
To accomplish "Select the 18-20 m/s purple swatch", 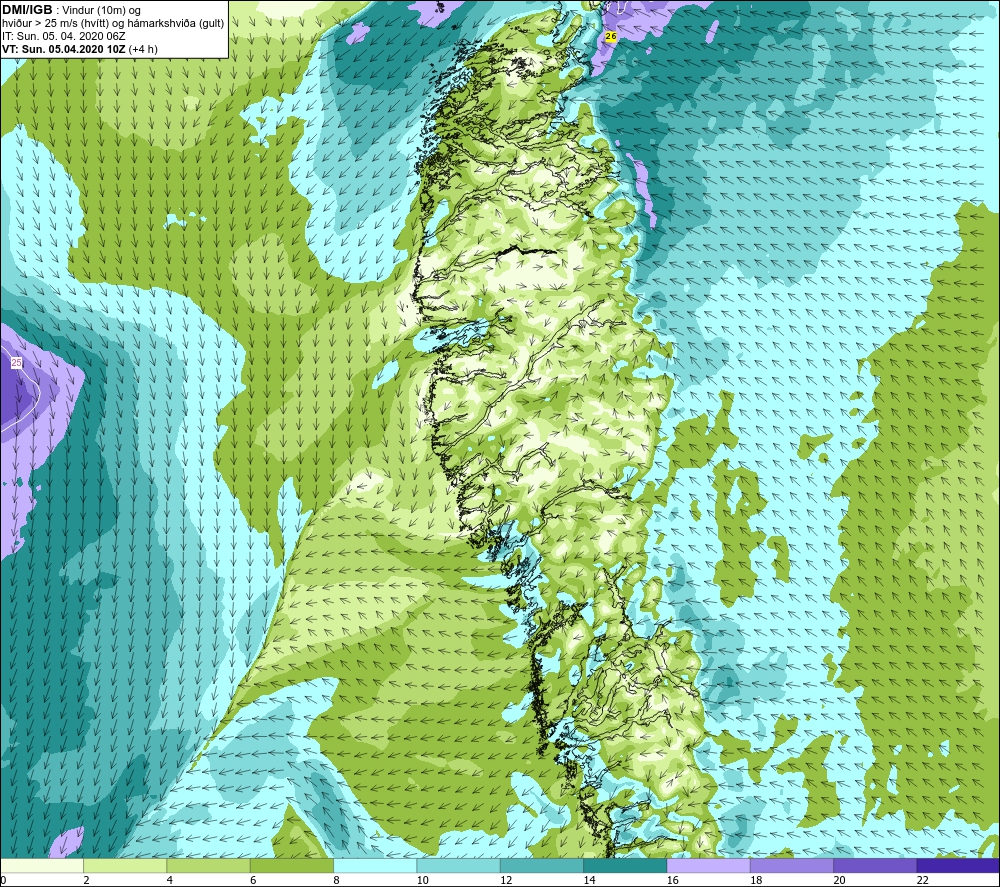I will coord(792,865).
